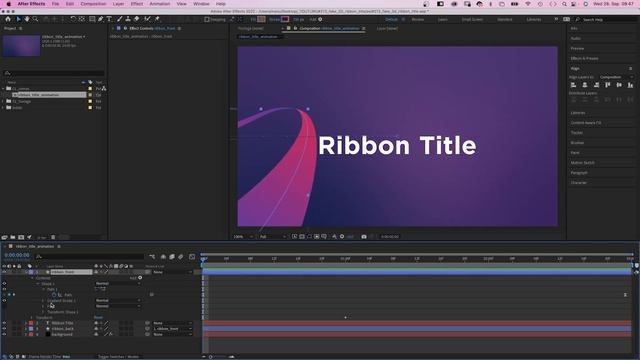Toggle Frame Blending timeline switch
The width and height of the screenshot is (640, 360).
[x=172, y=257]
